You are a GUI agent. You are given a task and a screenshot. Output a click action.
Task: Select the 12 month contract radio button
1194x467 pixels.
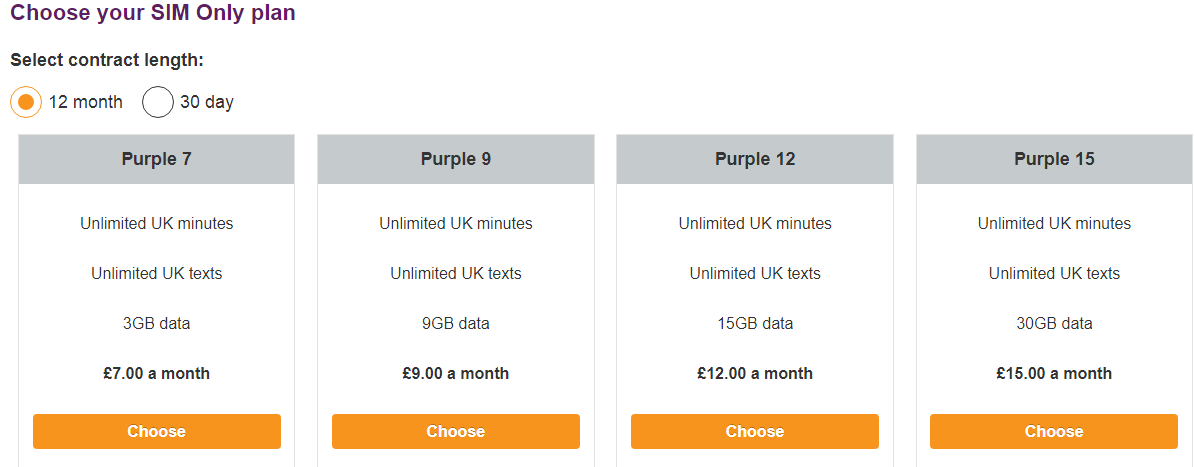pos(26,102)
